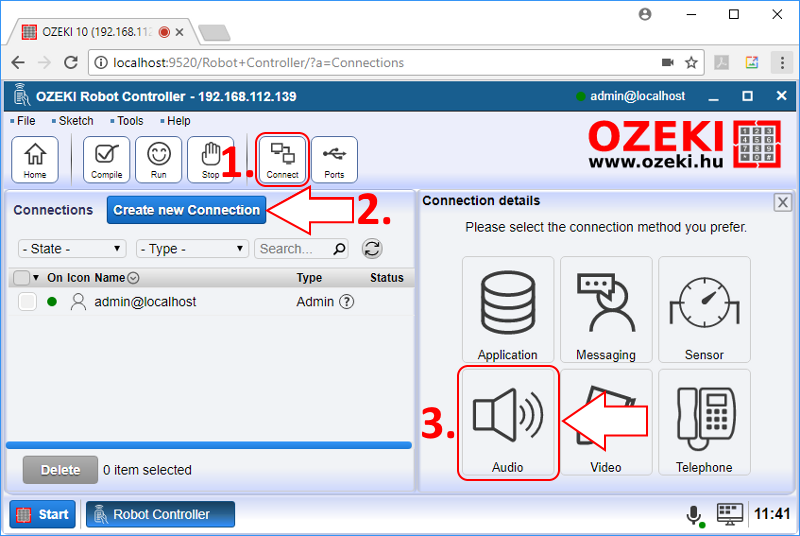Screen dimensions: 800x536
Task: Click the 11:41 clock in tray
Action: click(x=772, y=514)
